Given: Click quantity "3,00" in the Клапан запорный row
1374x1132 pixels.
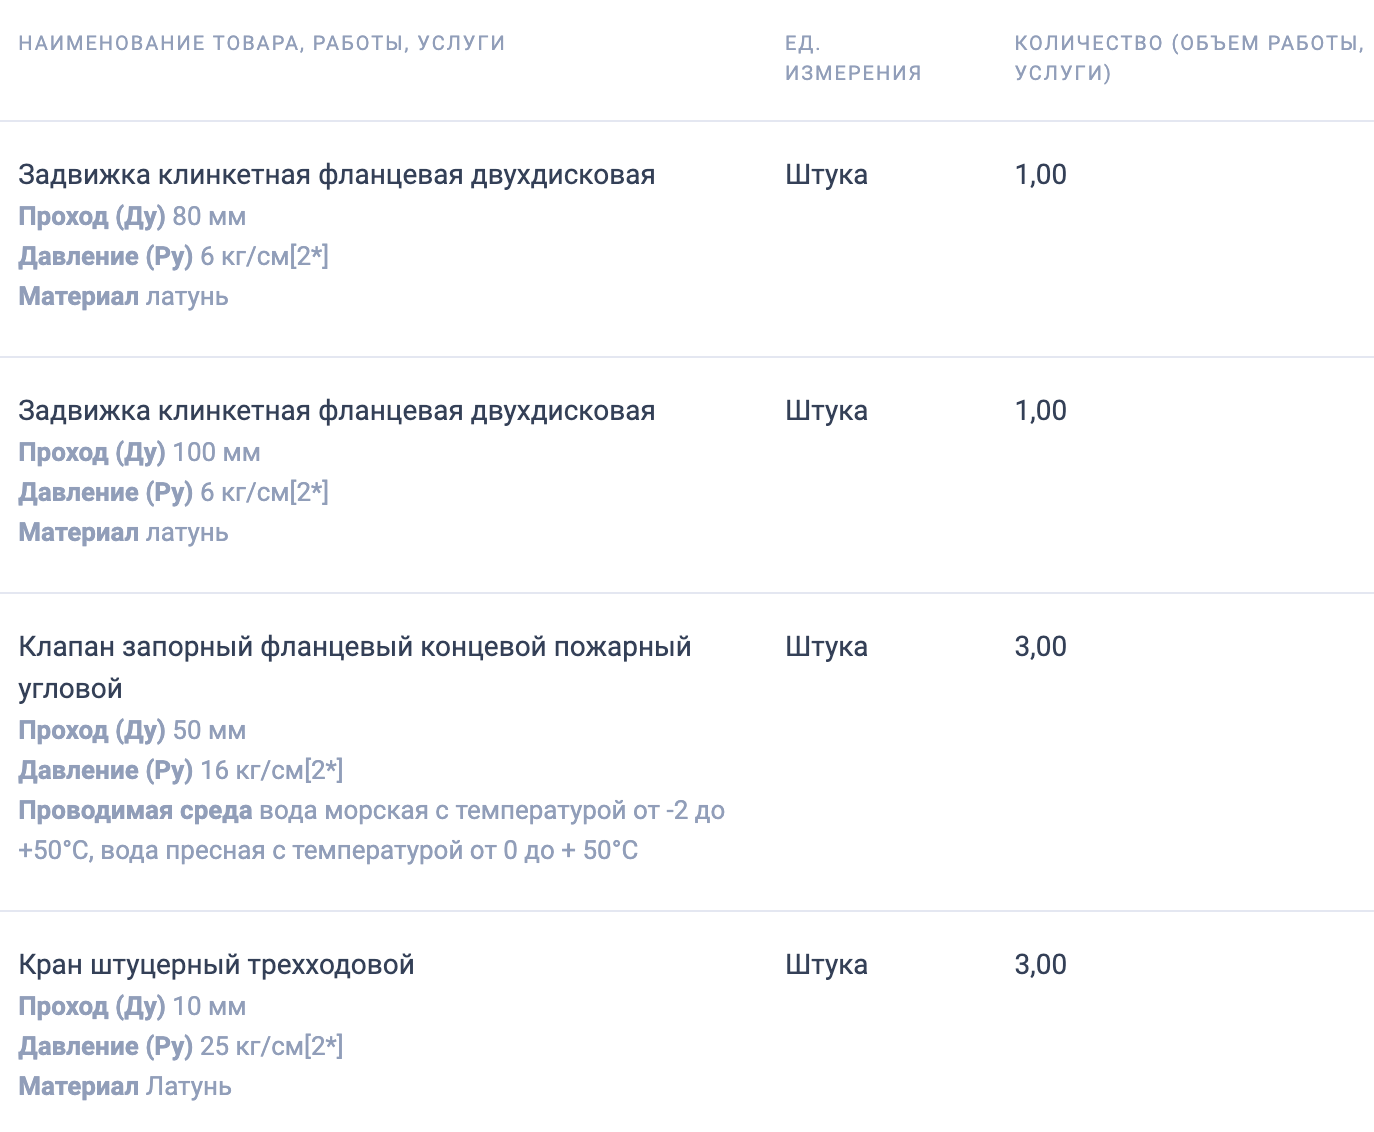Looking at the screenshot, I should pos(1040,647).
